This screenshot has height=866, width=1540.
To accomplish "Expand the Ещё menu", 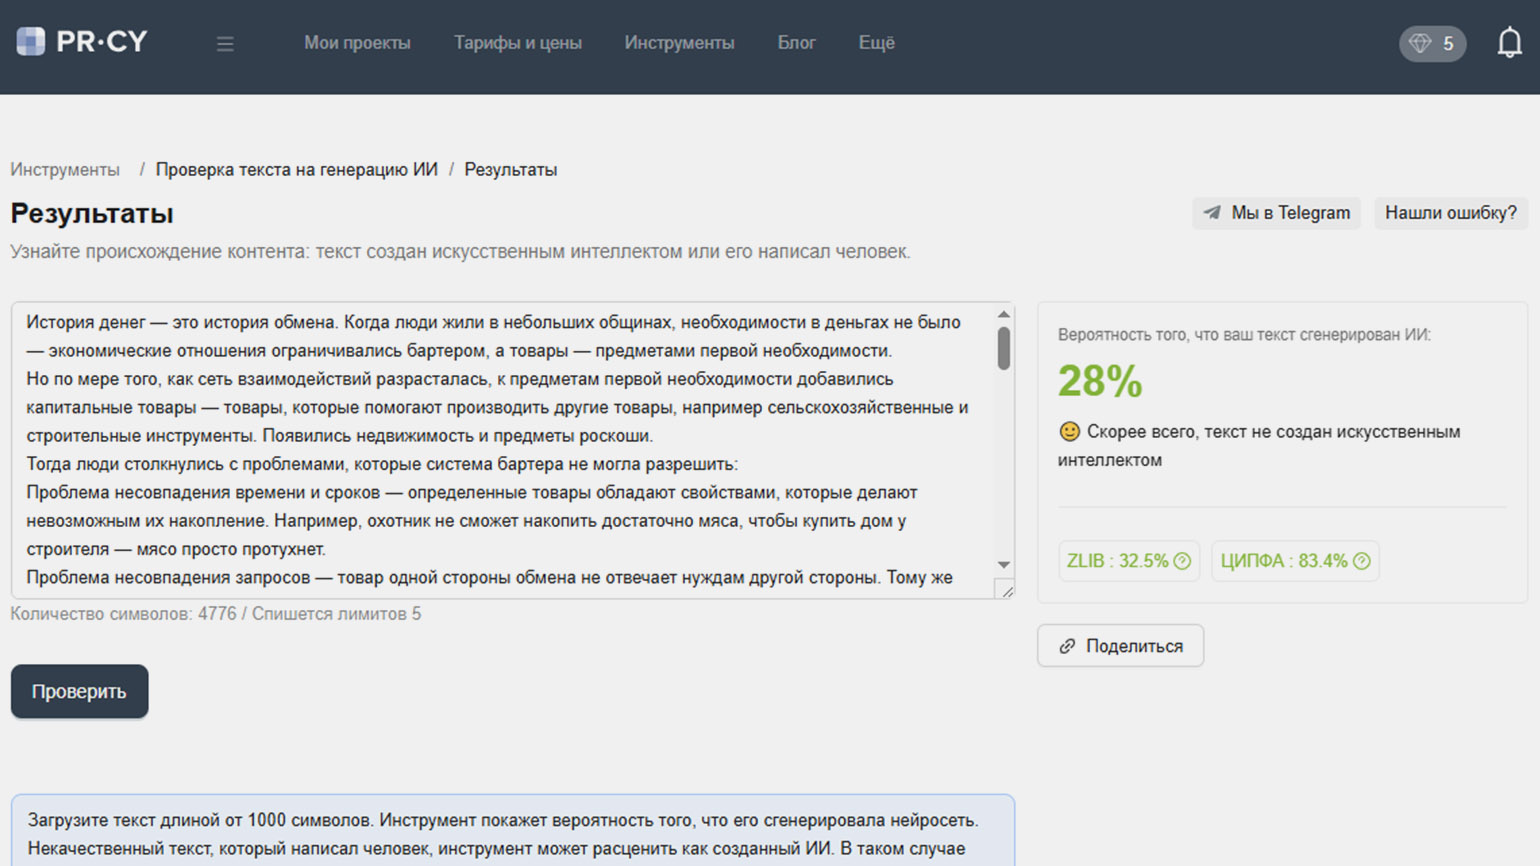I will (876, 43).
